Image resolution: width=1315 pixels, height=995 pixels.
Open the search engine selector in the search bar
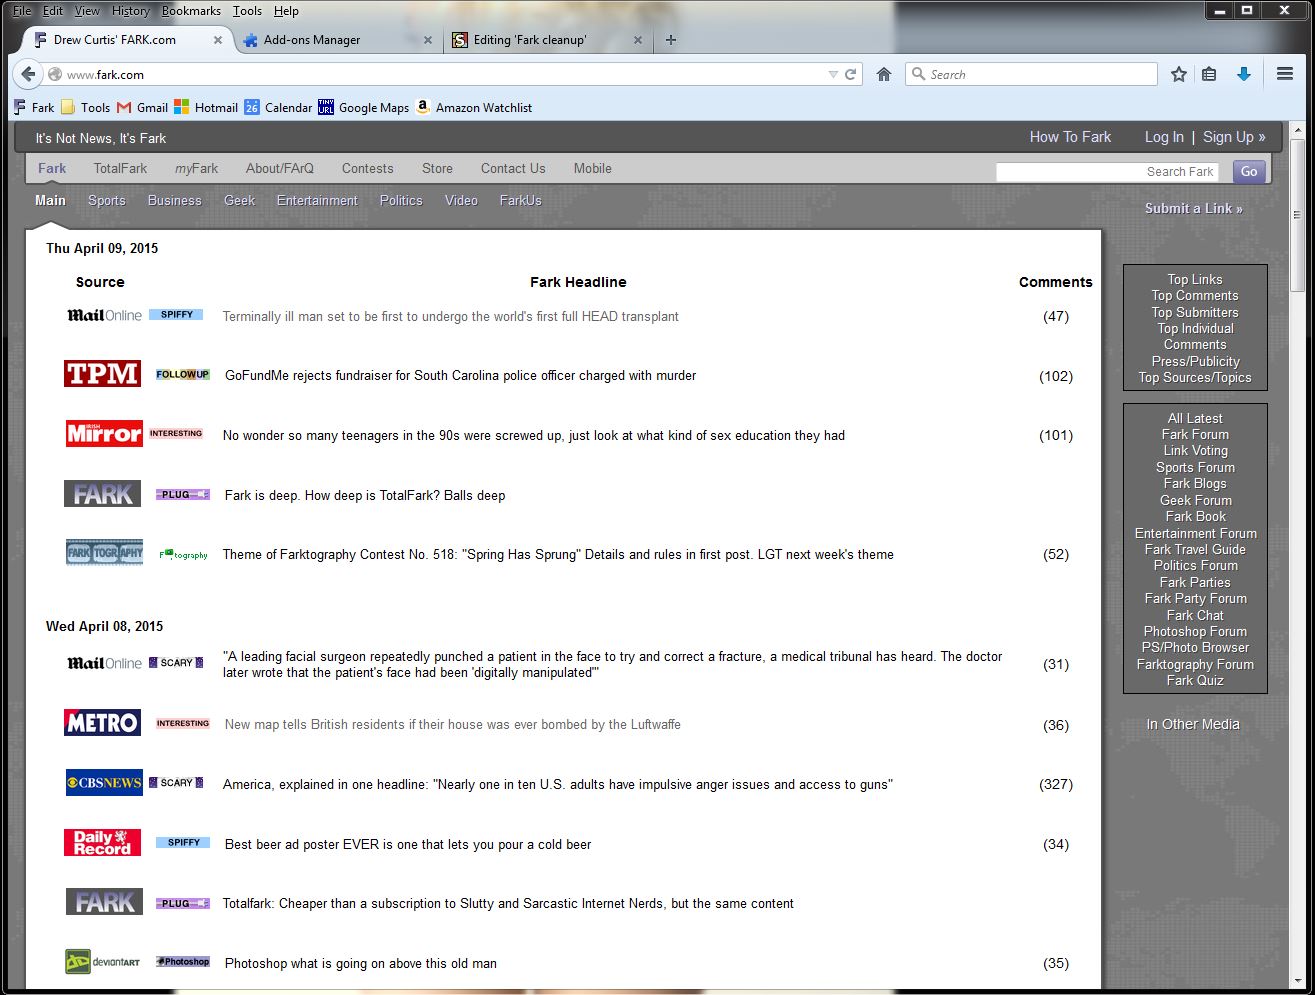(917, 74)
